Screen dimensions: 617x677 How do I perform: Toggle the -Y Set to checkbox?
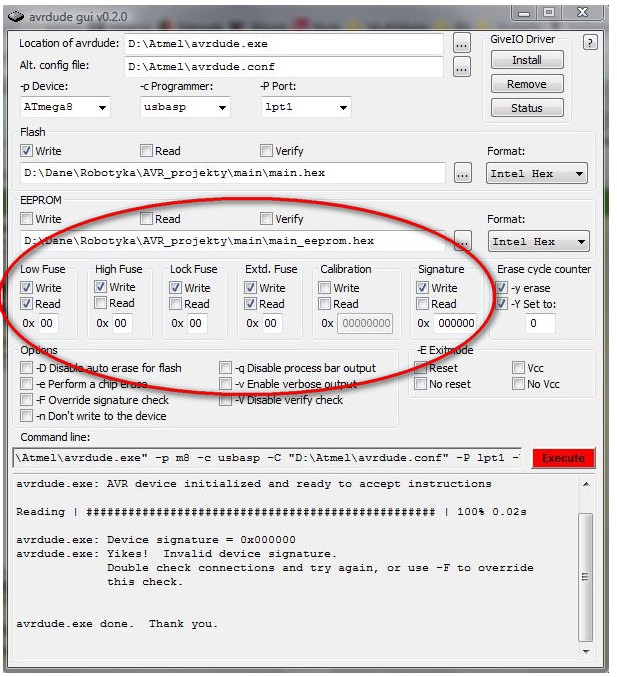coord(501,304)
